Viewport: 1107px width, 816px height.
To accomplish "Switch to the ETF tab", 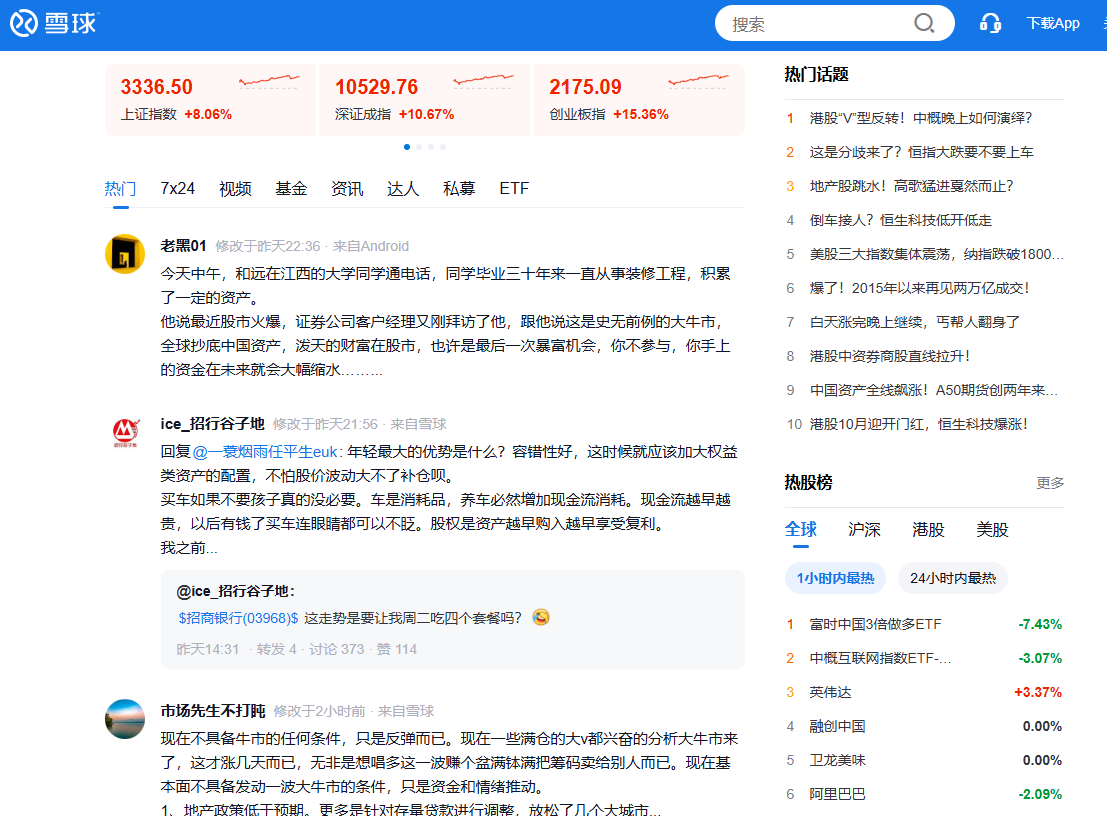I will click(514, 188).
